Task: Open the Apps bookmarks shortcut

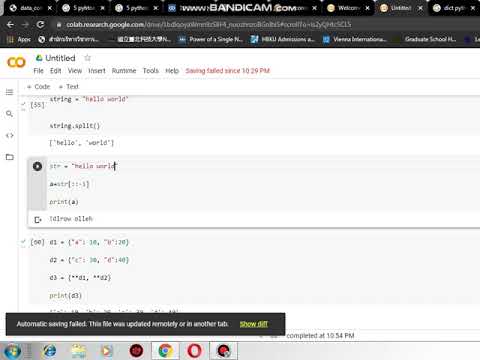Action: [x=19, y=39]
